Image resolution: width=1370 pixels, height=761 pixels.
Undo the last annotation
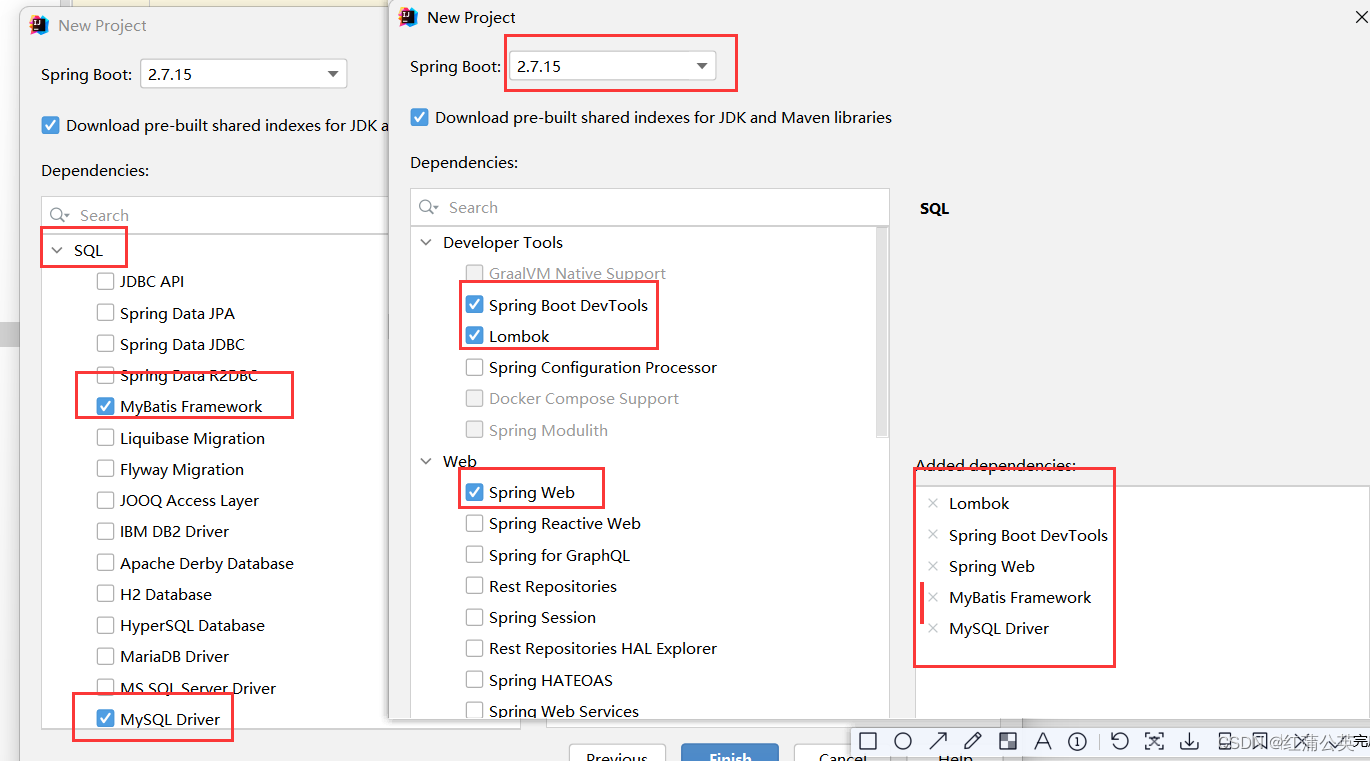click(x=1120, y=741)
